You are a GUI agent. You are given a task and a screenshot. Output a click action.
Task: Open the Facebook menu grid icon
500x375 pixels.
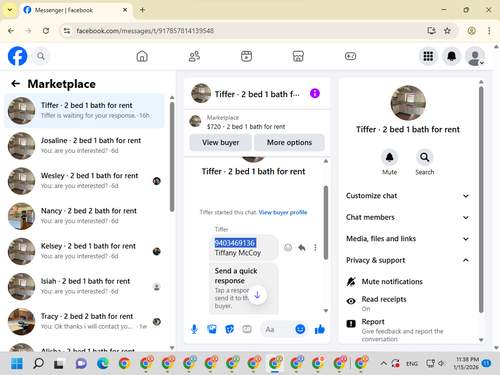point(428,56)
